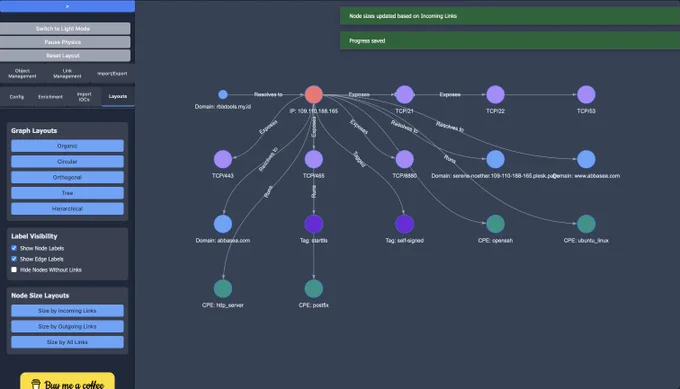
Task: Toggle Show Node Labels checkbox
Action: coord(14,248)
